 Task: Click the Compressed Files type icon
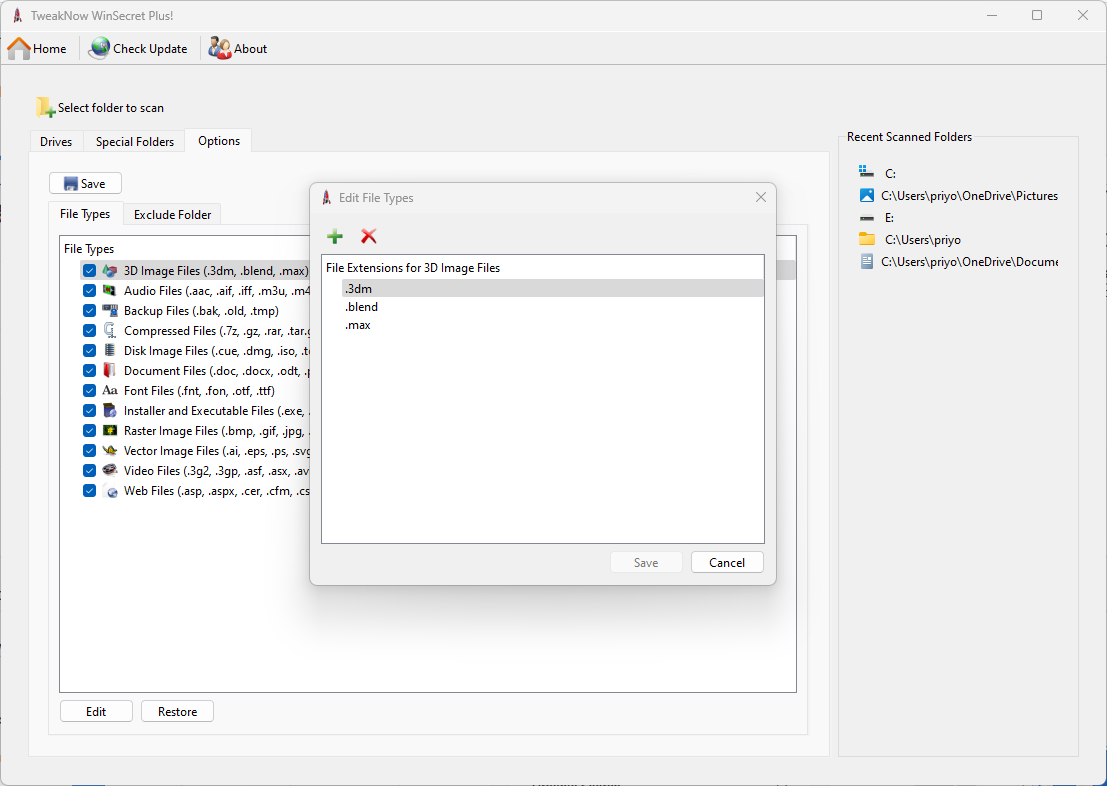point(109,331)
